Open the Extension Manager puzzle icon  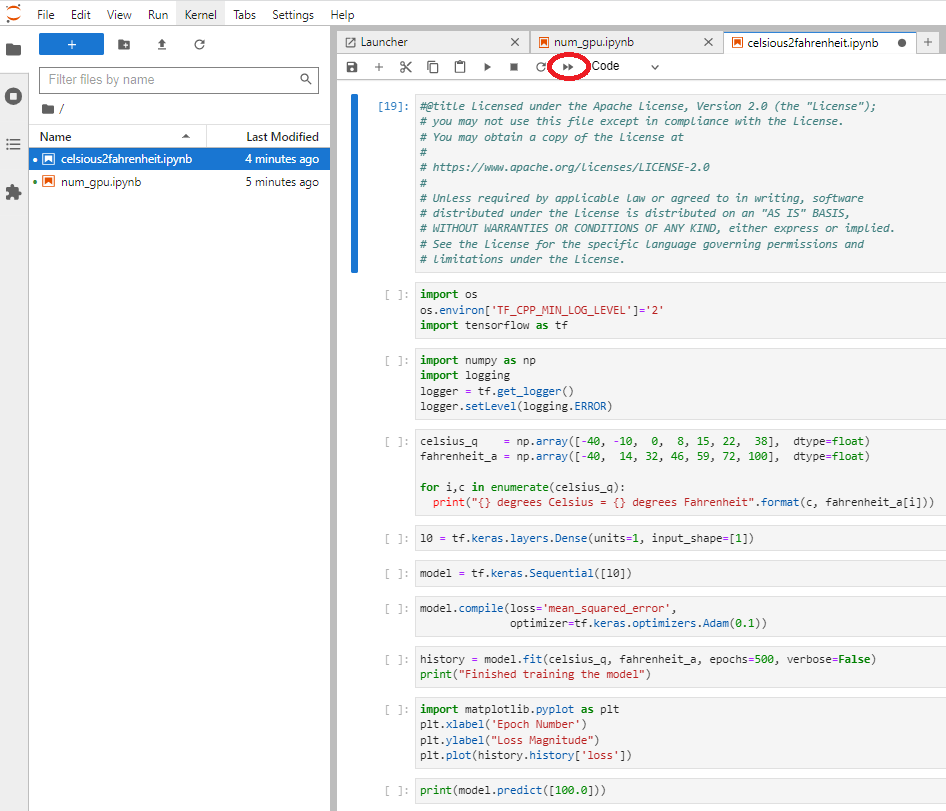(x=13, y=192)
